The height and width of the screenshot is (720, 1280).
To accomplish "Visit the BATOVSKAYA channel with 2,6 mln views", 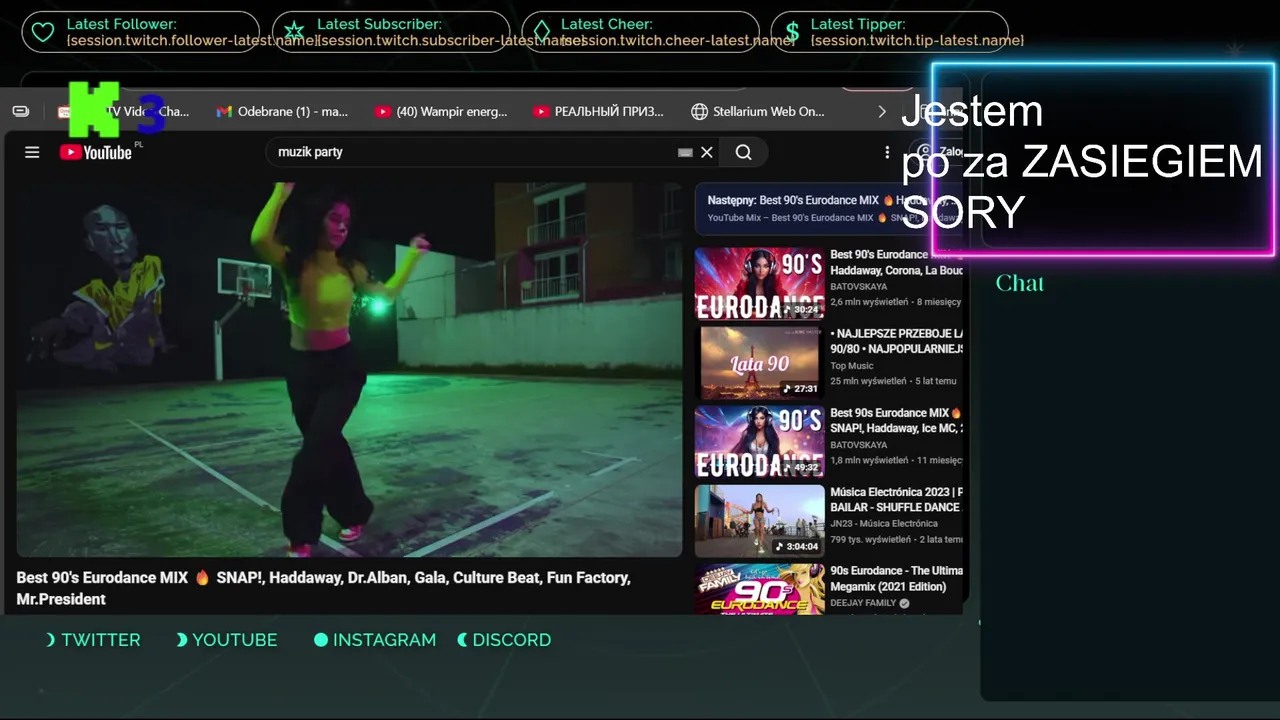I will 858,286.
